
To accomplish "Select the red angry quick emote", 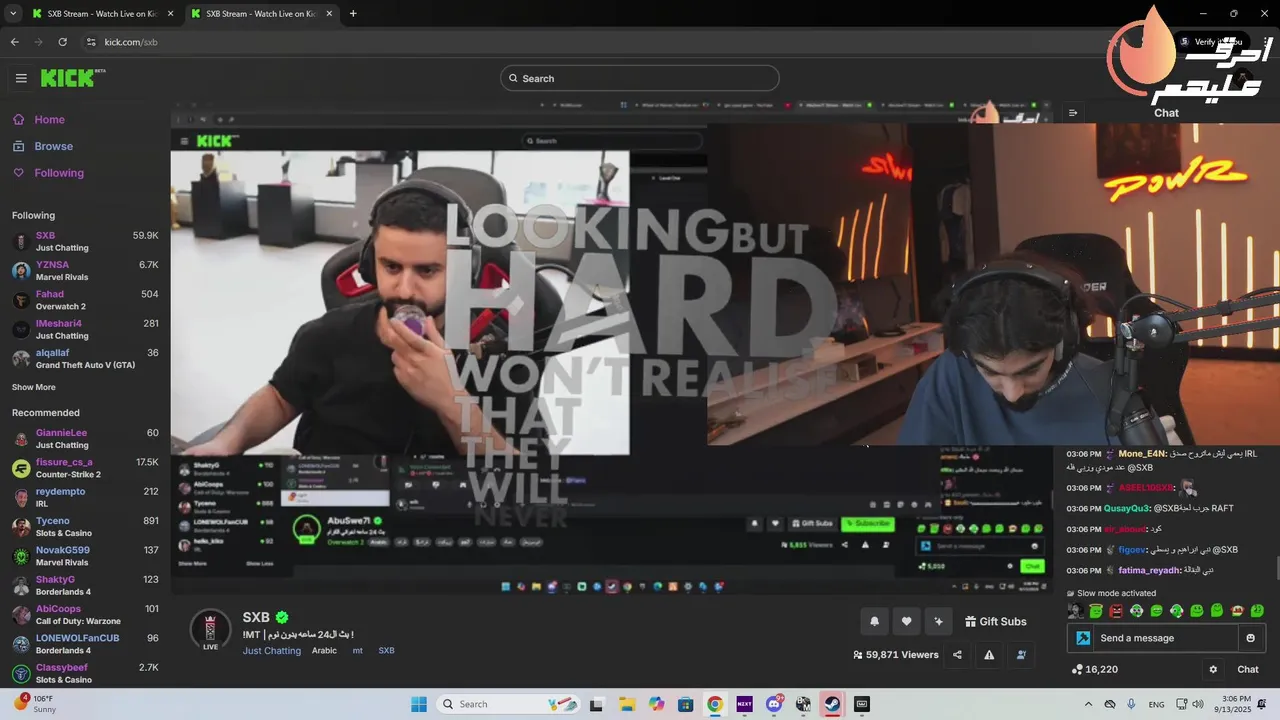I will point(1116,611).
